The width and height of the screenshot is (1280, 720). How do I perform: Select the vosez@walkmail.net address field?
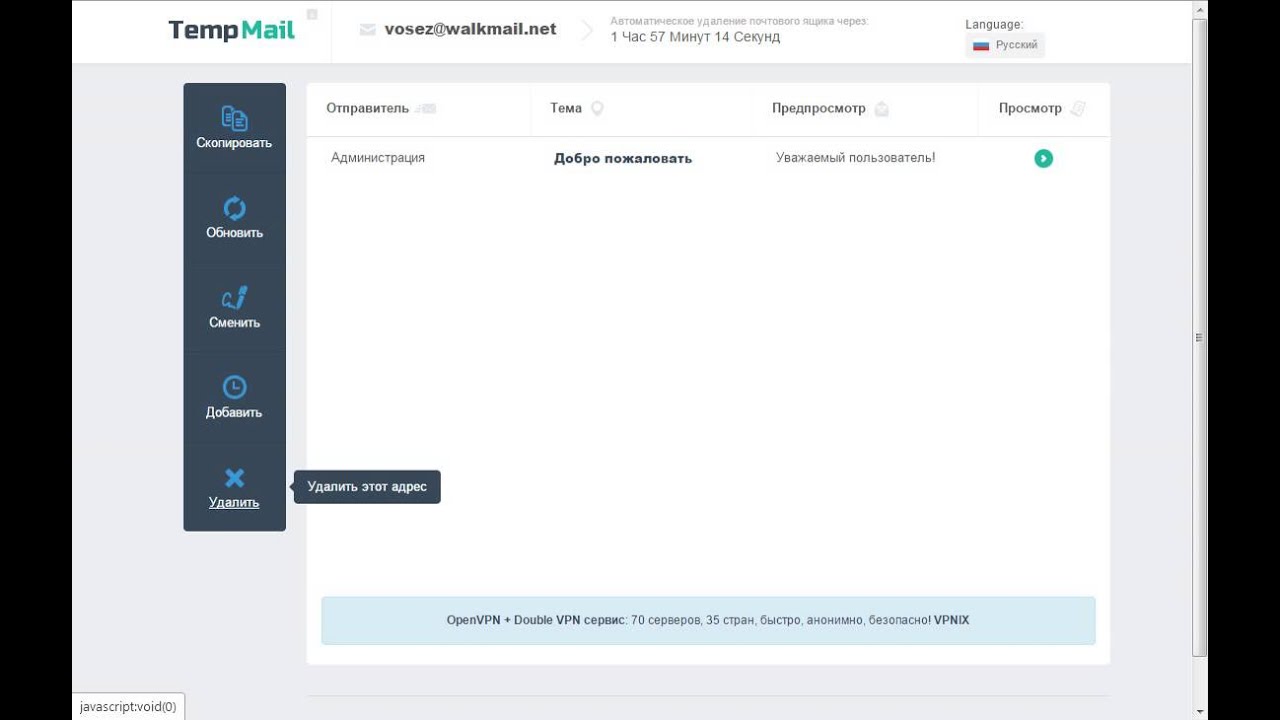[x=470, y=29]
